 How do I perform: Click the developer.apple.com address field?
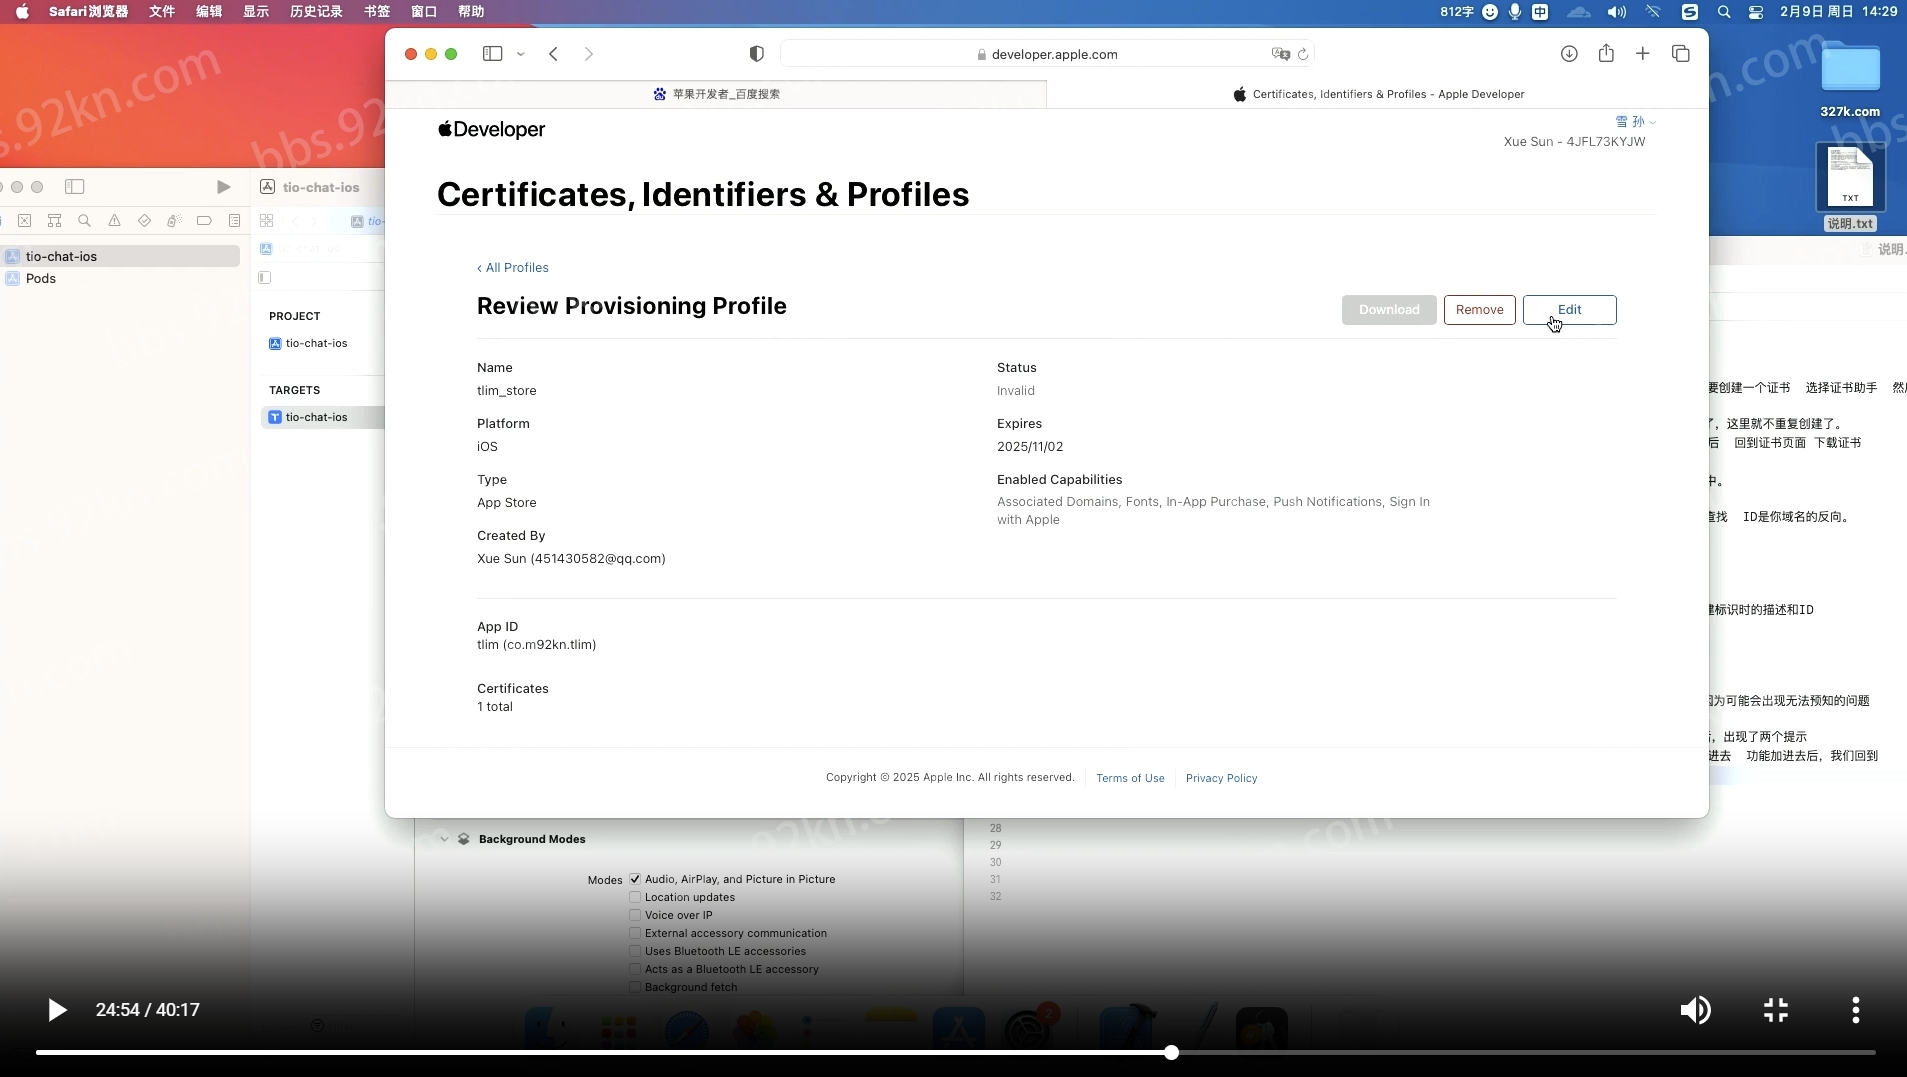tap(1047, 54)
